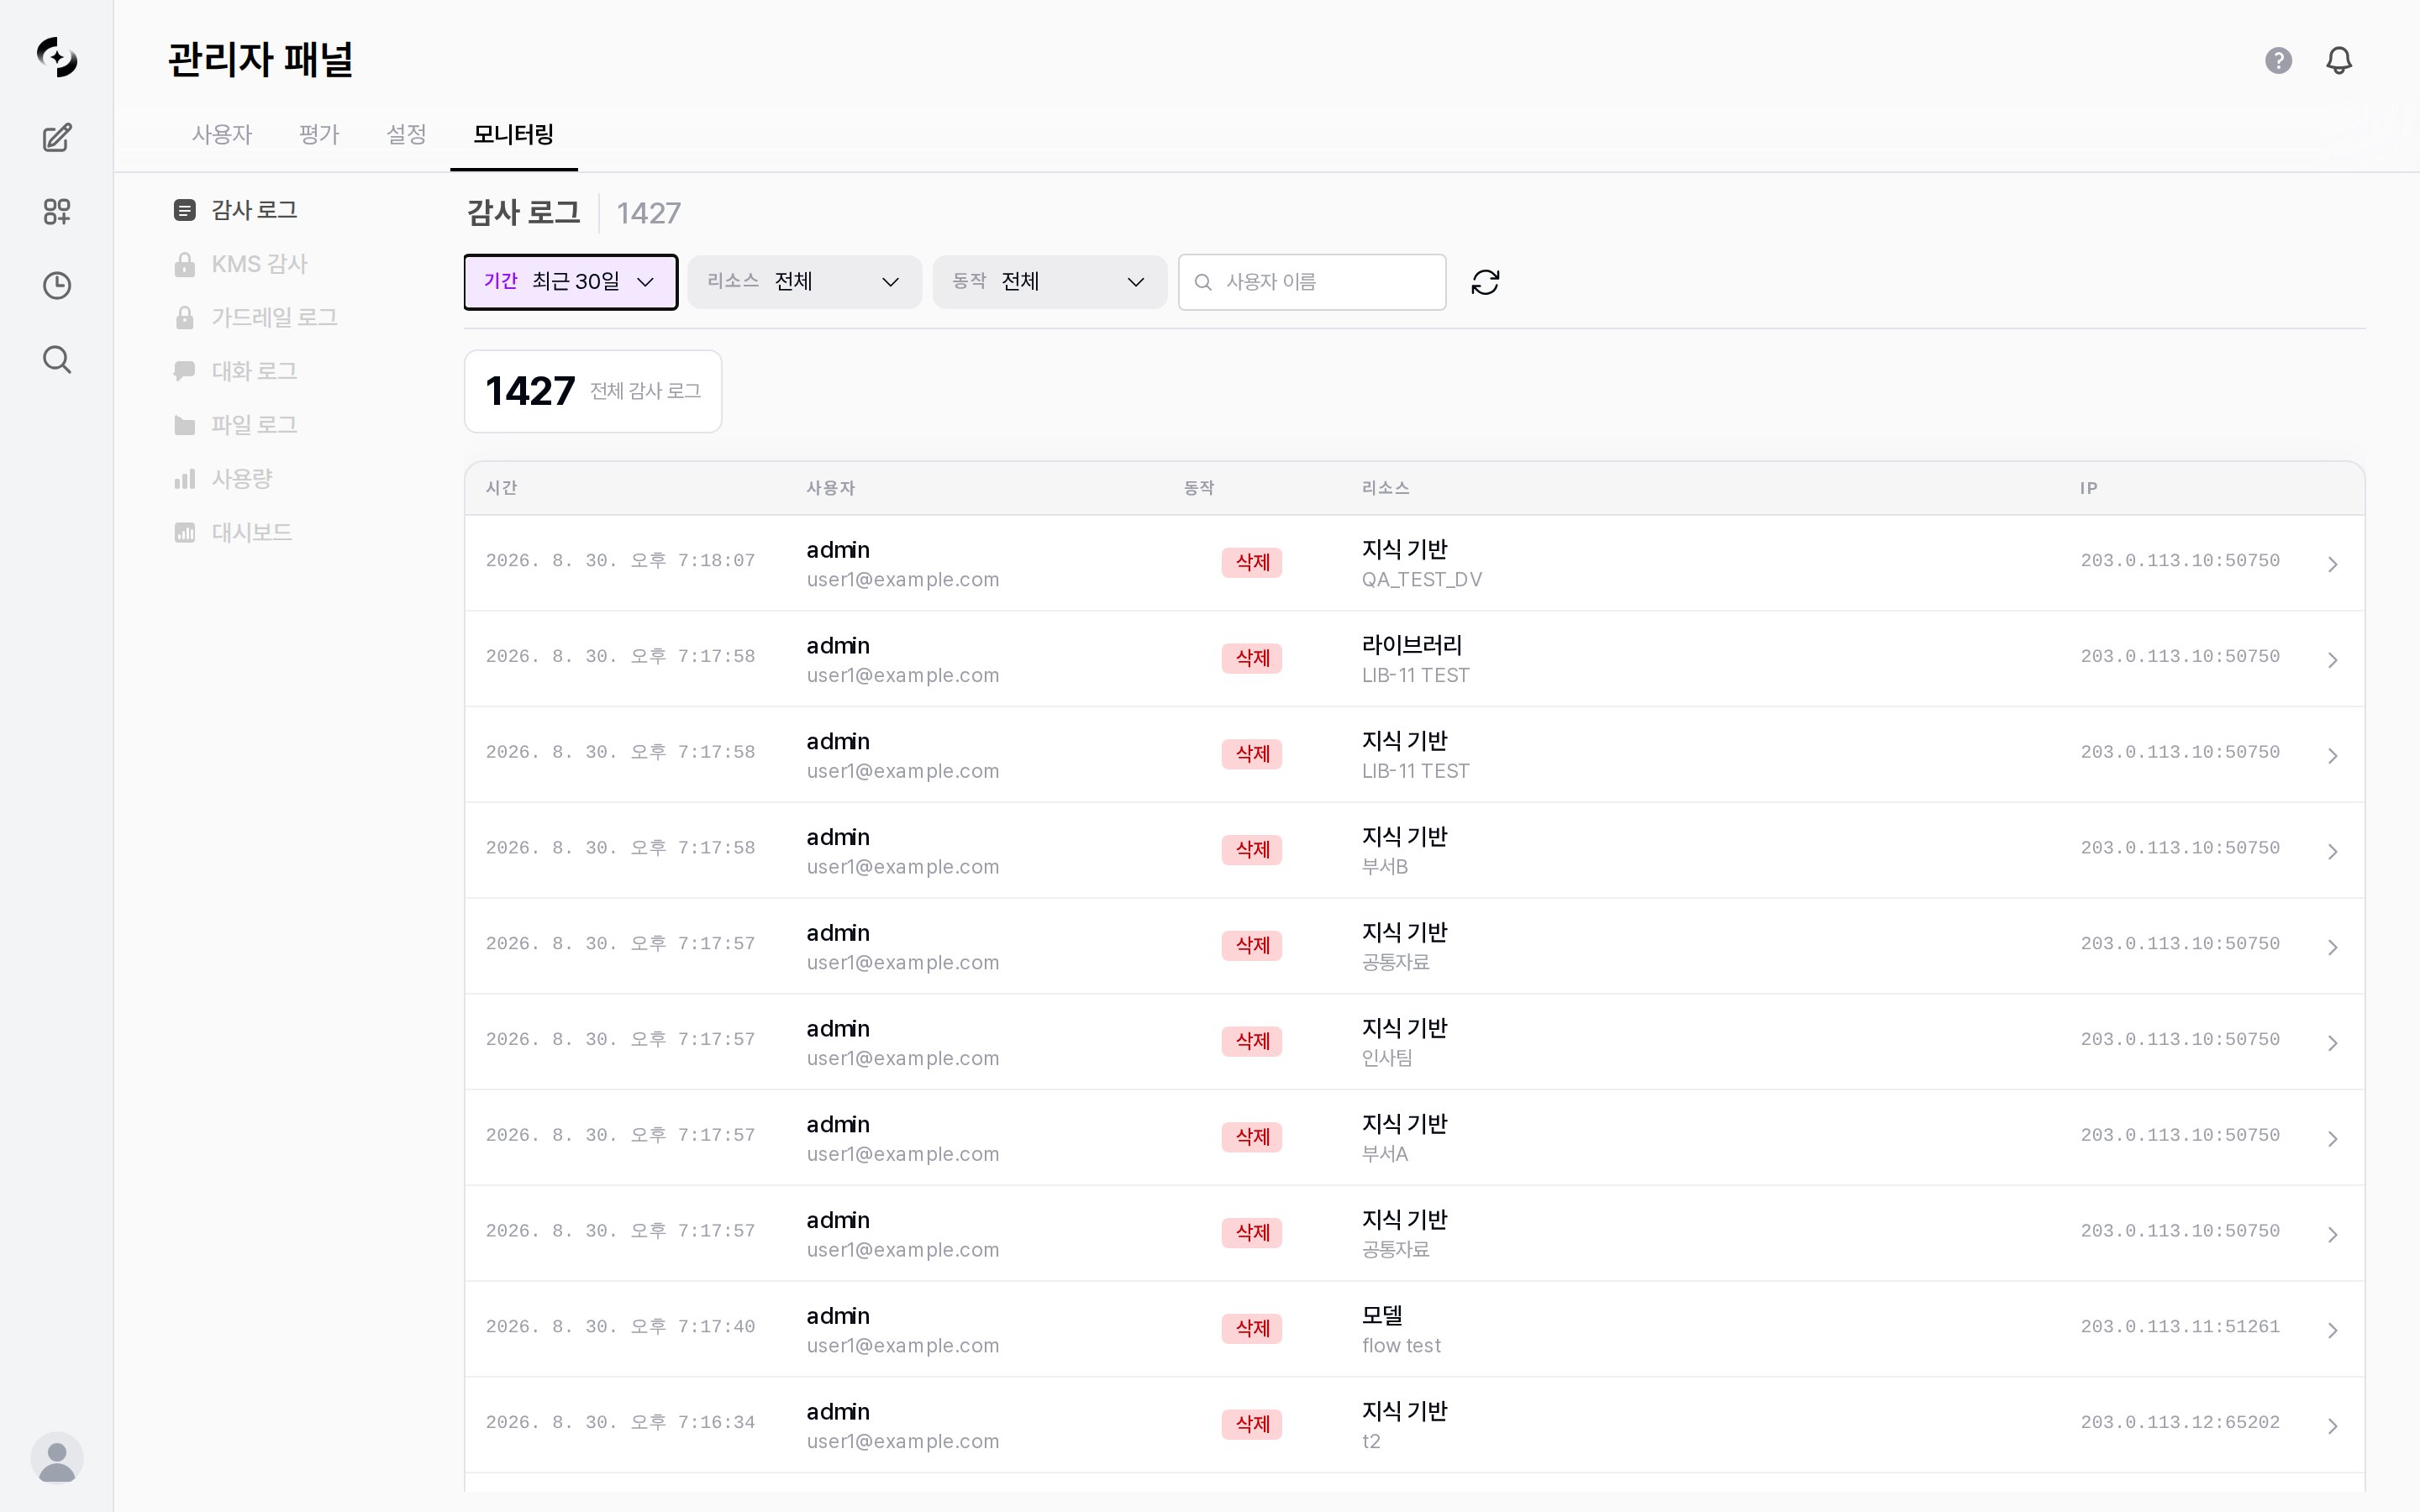Click 삭제 badge in 인사팀 row
The image size is (2420, 1512).
[x=1252, y=1041]
